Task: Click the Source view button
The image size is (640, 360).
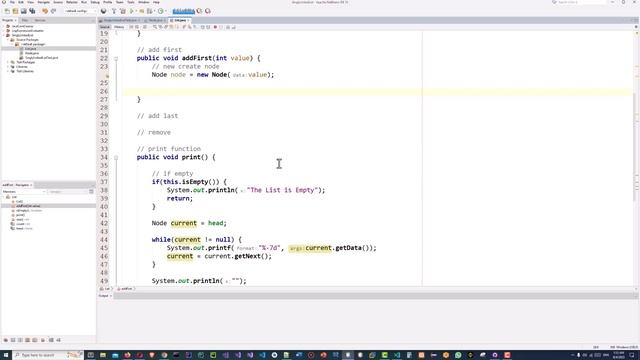Action: click(105, 27)
